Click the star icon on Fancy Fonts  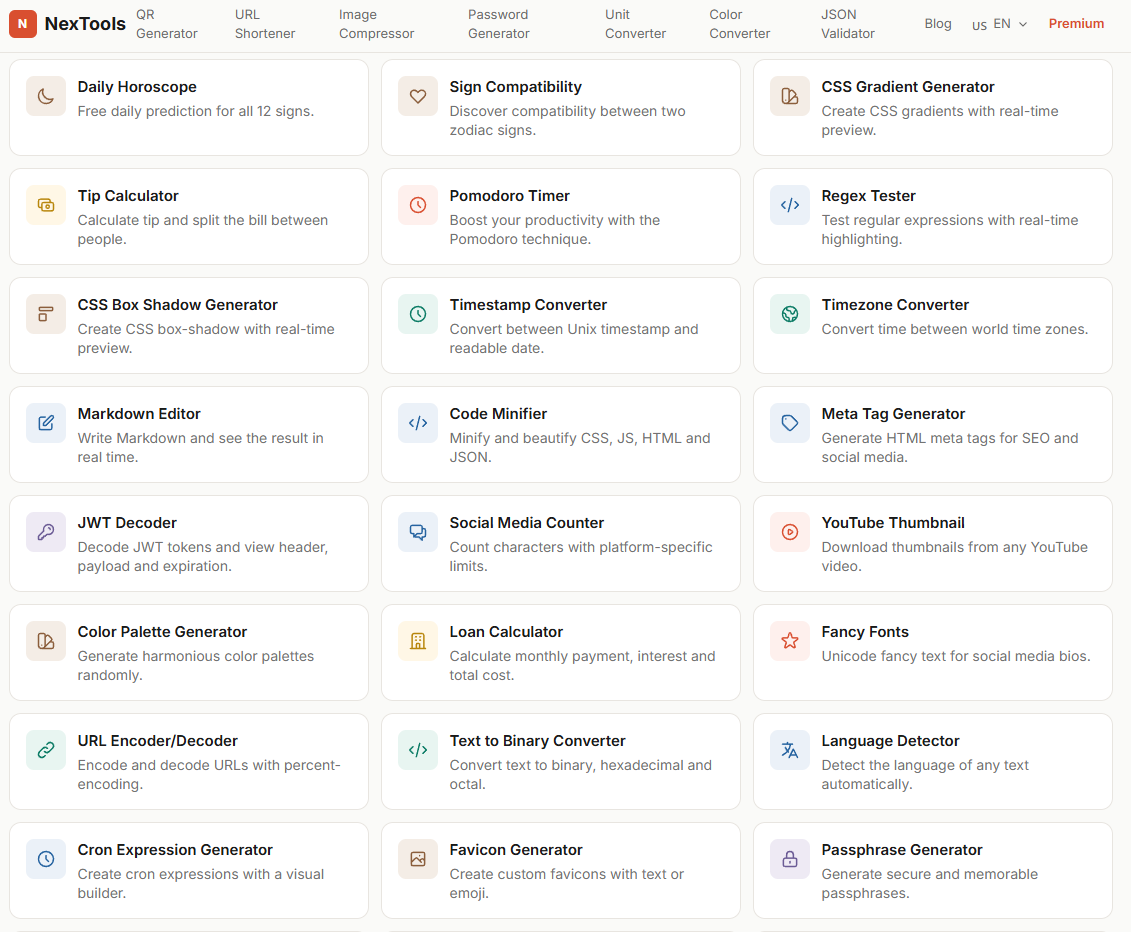789,641
